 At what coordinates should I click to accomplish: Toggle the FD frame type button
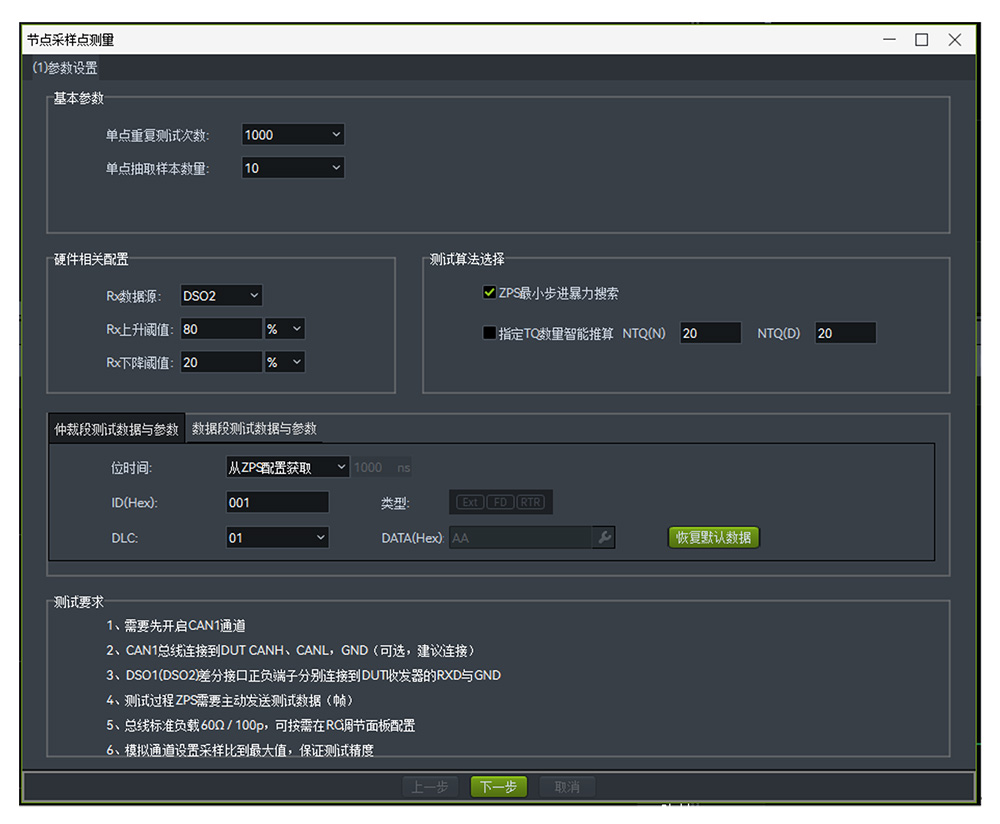[500, 502]
